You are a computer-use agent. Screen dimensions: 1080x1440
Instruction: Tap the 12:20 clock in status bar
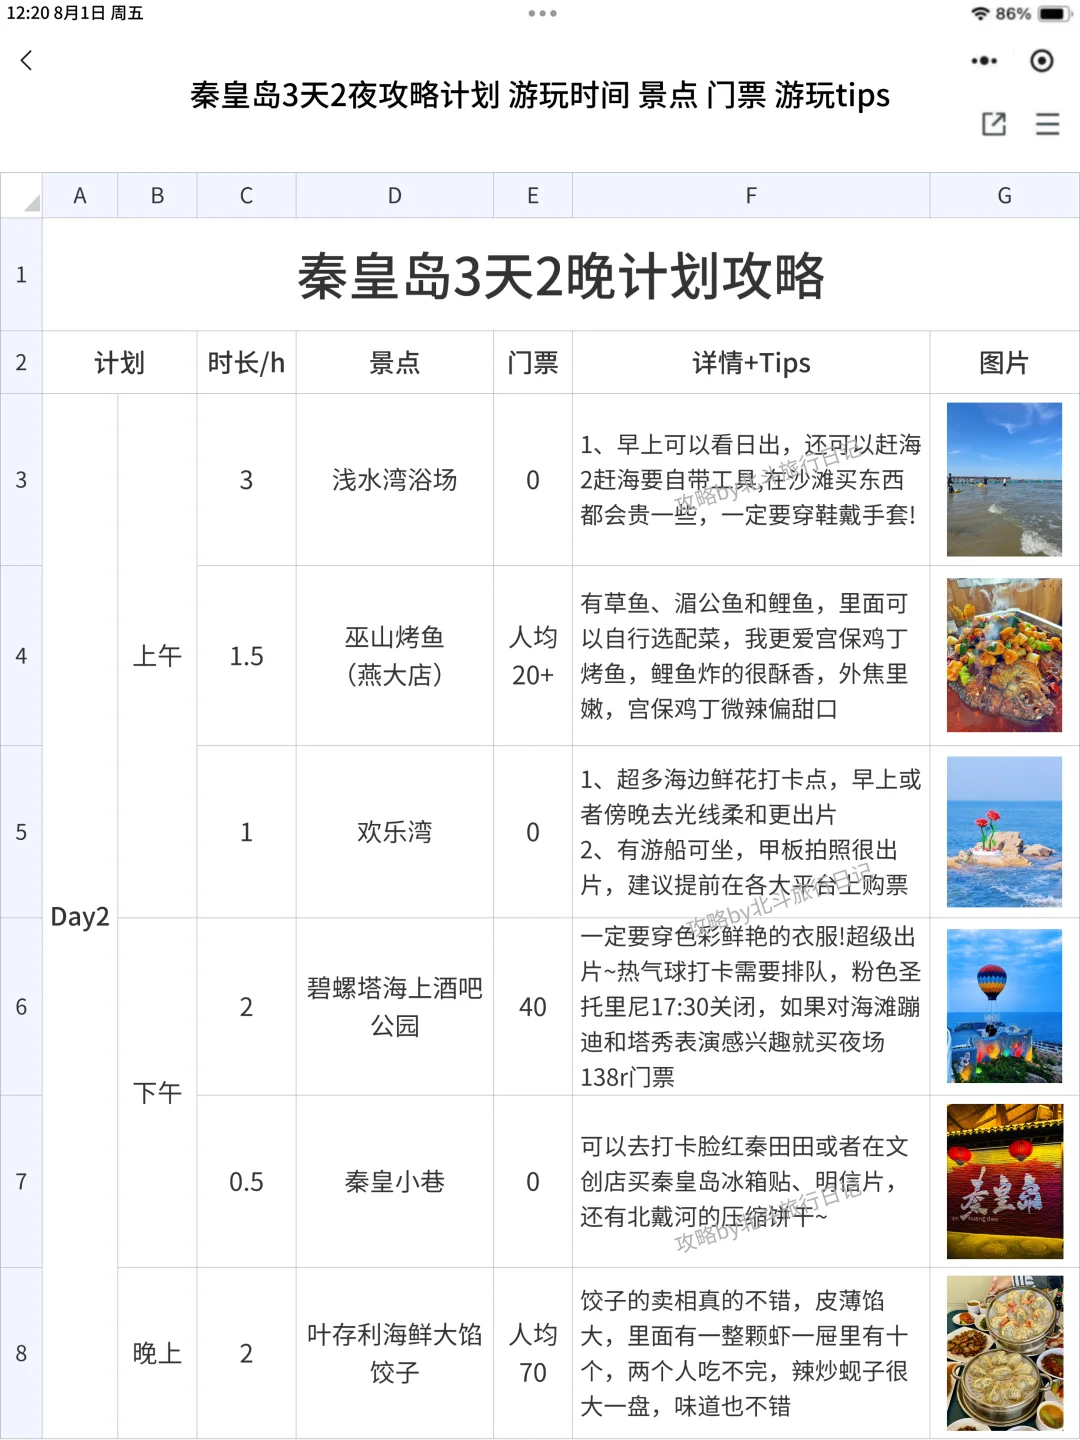point(28,14)
